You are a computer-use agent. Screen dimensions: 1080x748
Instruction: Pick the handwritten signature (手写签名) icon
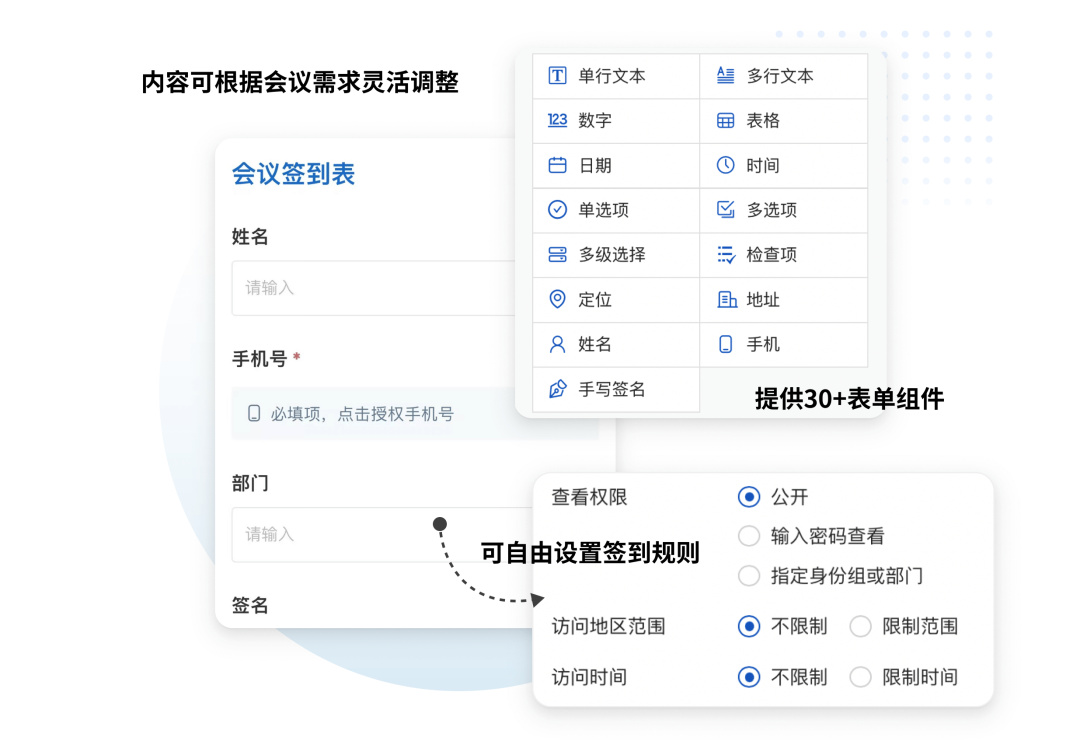point(558,390)
